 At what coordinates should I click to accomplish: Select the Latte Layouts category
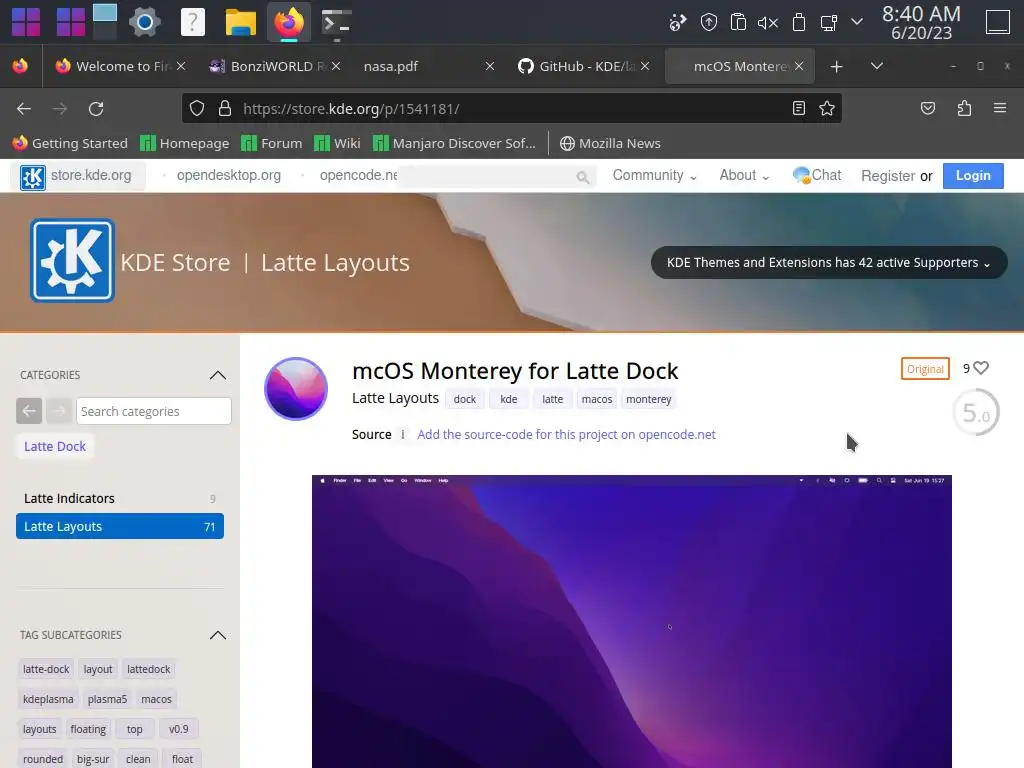pyautogui.click(x=120, y=526)
